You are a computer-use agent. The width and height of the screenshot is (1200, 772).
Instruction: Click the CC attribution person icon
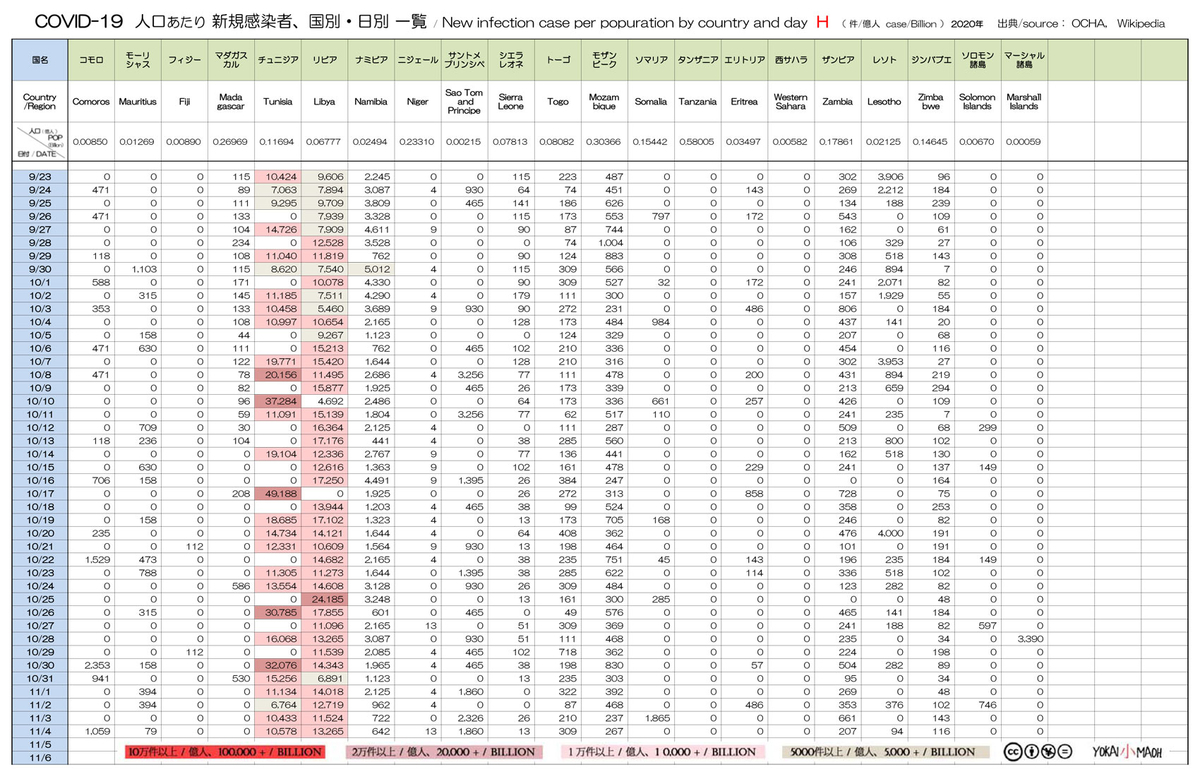click(1030, 751)
